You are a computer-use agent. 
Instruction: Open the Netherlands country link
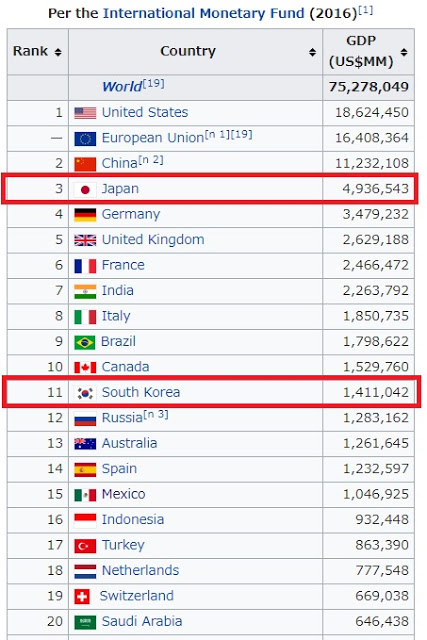(140, 570)
